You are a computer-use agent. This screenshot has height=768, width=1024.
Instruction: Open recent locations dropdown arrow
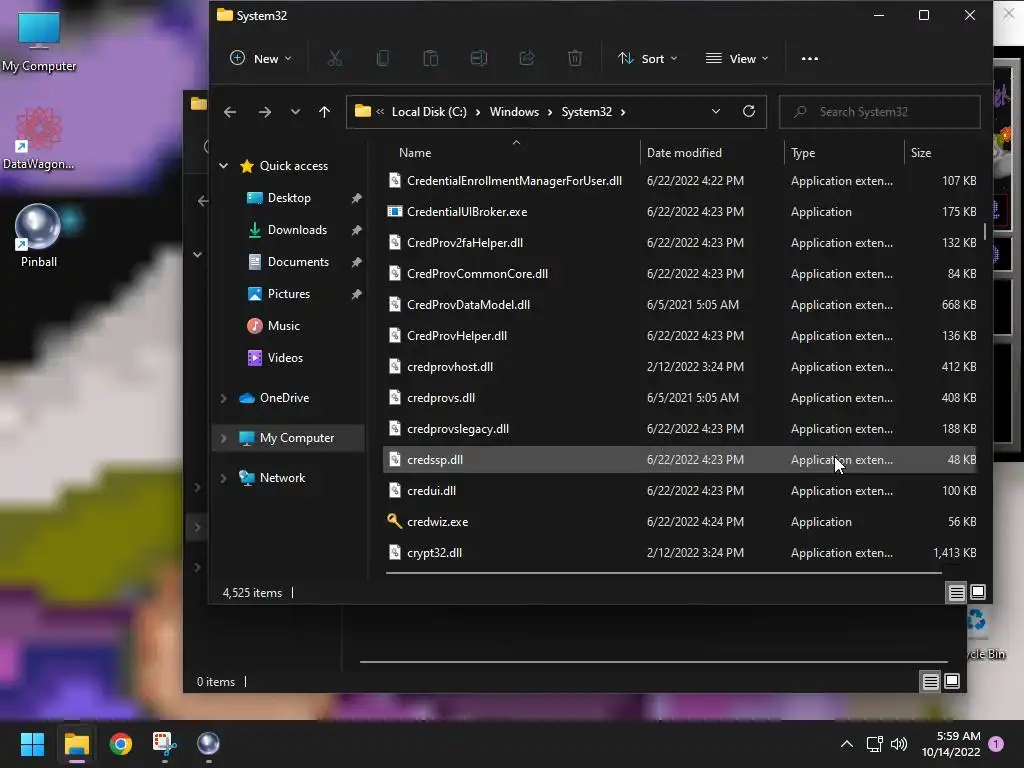pyautogui.click(x=295, y=112)
